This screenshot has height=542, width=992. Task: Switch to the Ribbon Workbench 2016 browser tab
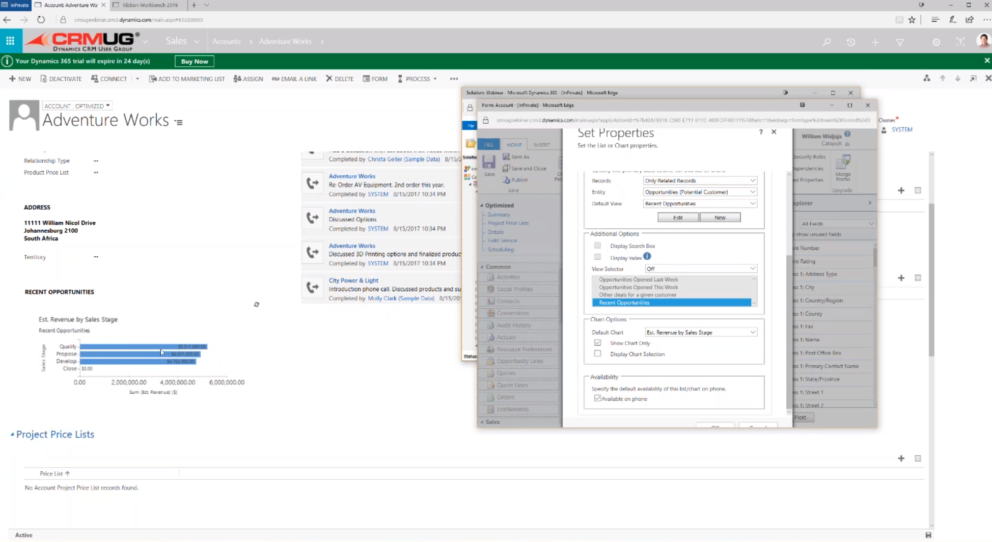coord(149,5)
